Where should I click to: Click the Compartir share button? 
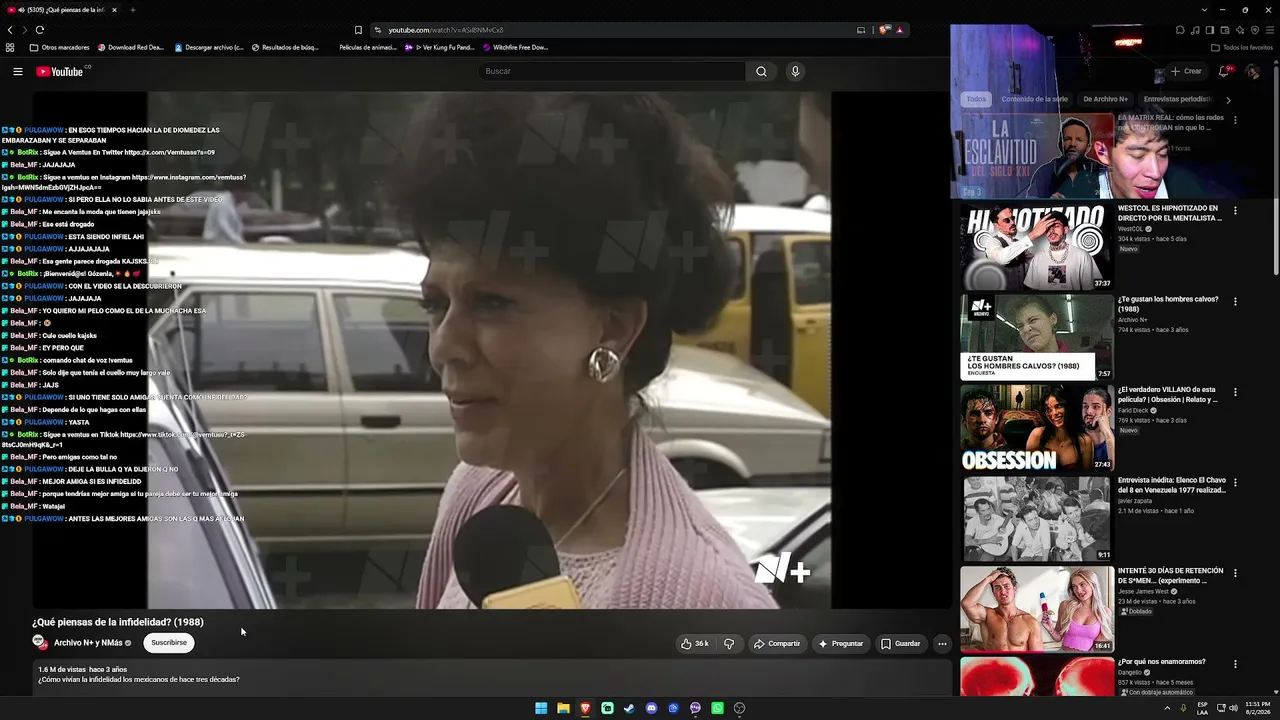(x=777, y=644)
